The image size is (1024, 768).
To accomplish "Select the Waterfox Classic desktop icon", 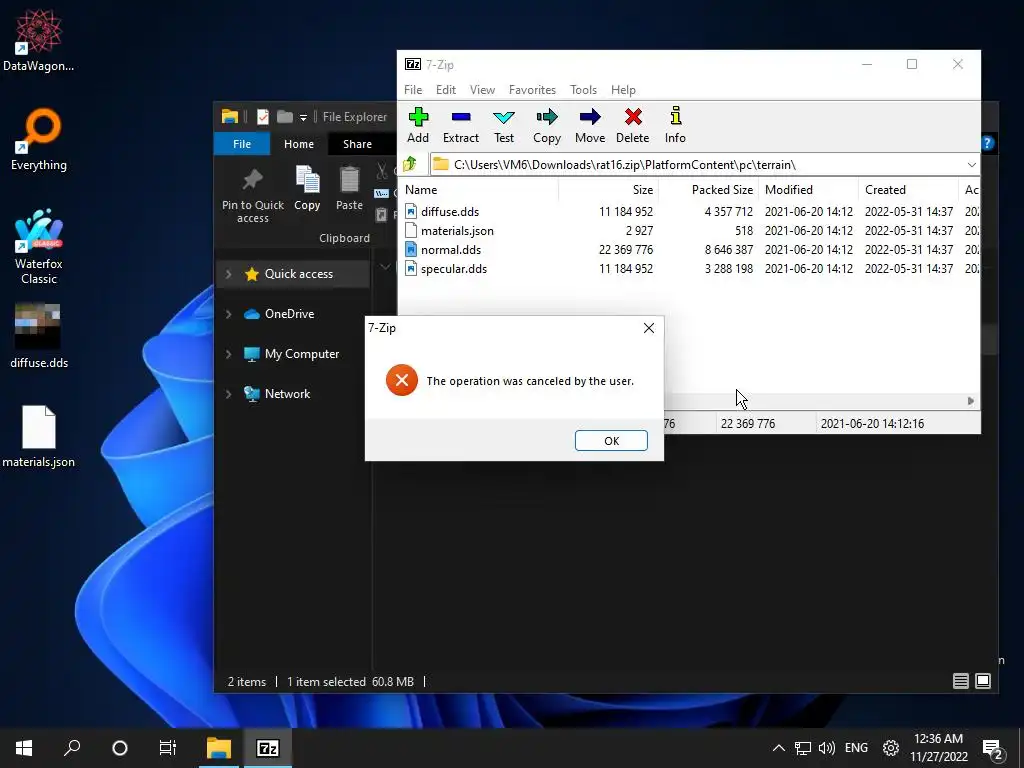I will [39, 246].
